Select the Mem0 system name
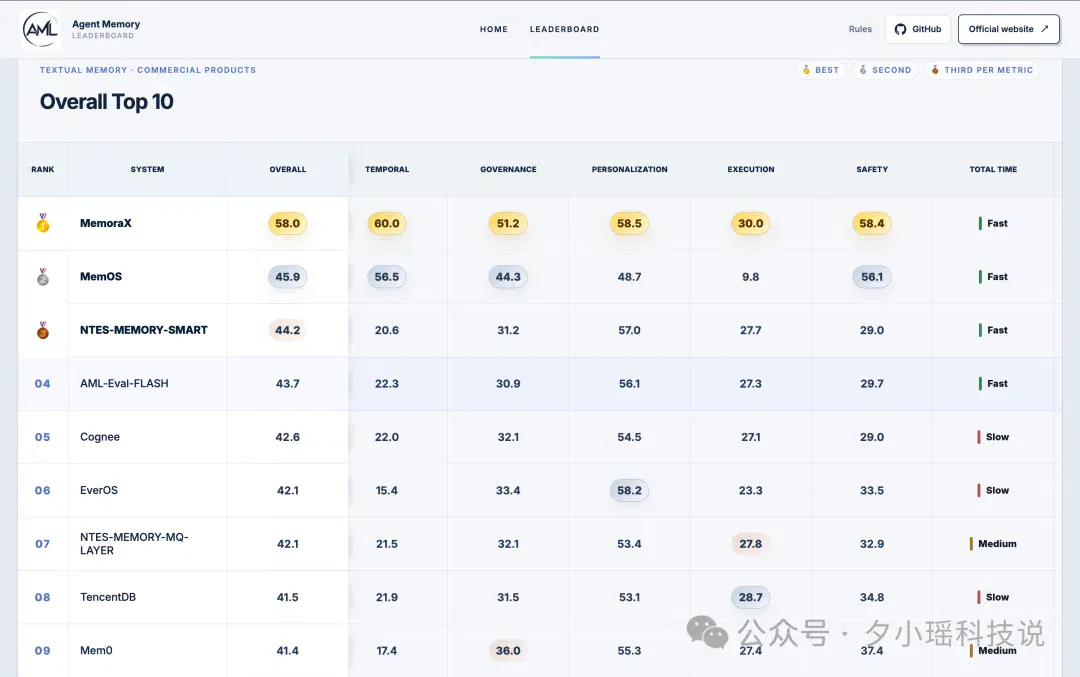1080x677 pixels. click(96, 650)
